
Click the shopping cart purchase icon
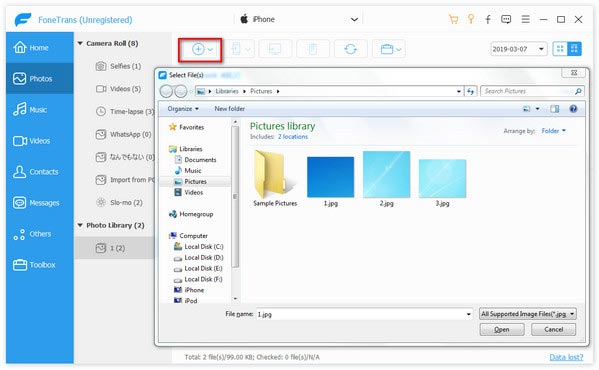coord(453,19)
